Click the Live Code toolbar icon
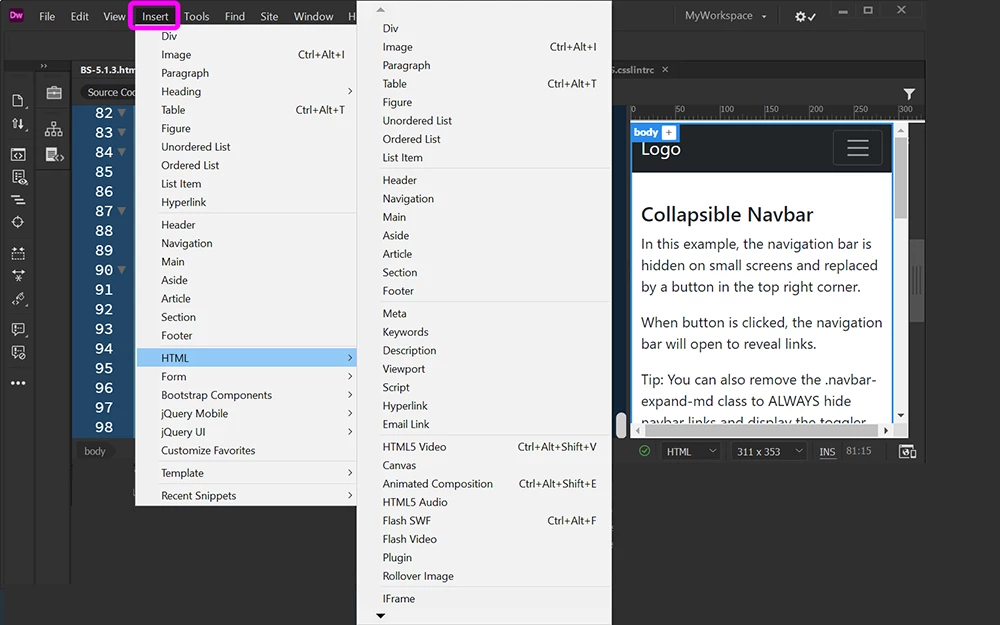This screenshot has height=625, width=1000. tap(18, 155)
